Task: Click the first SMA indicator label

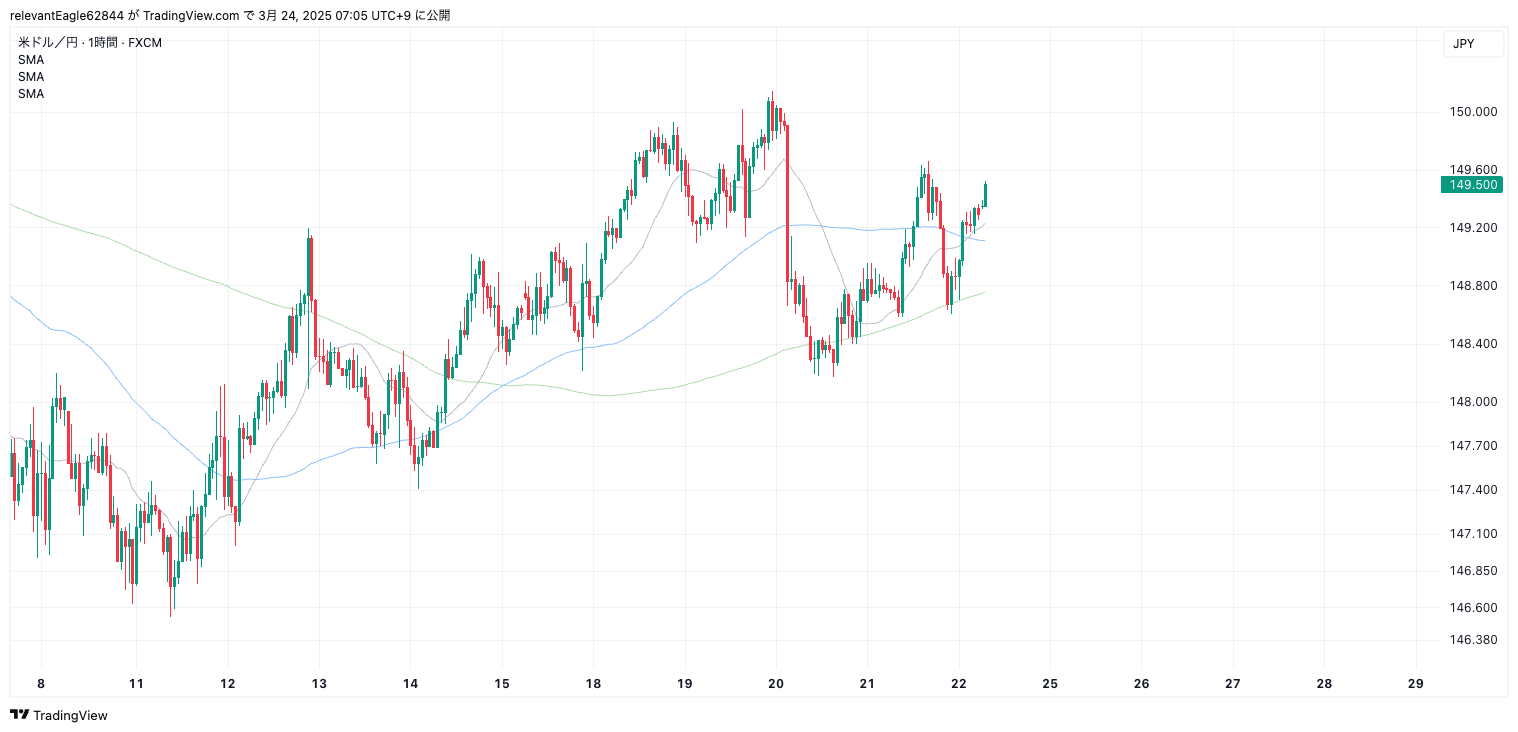Action: (31, 60)
